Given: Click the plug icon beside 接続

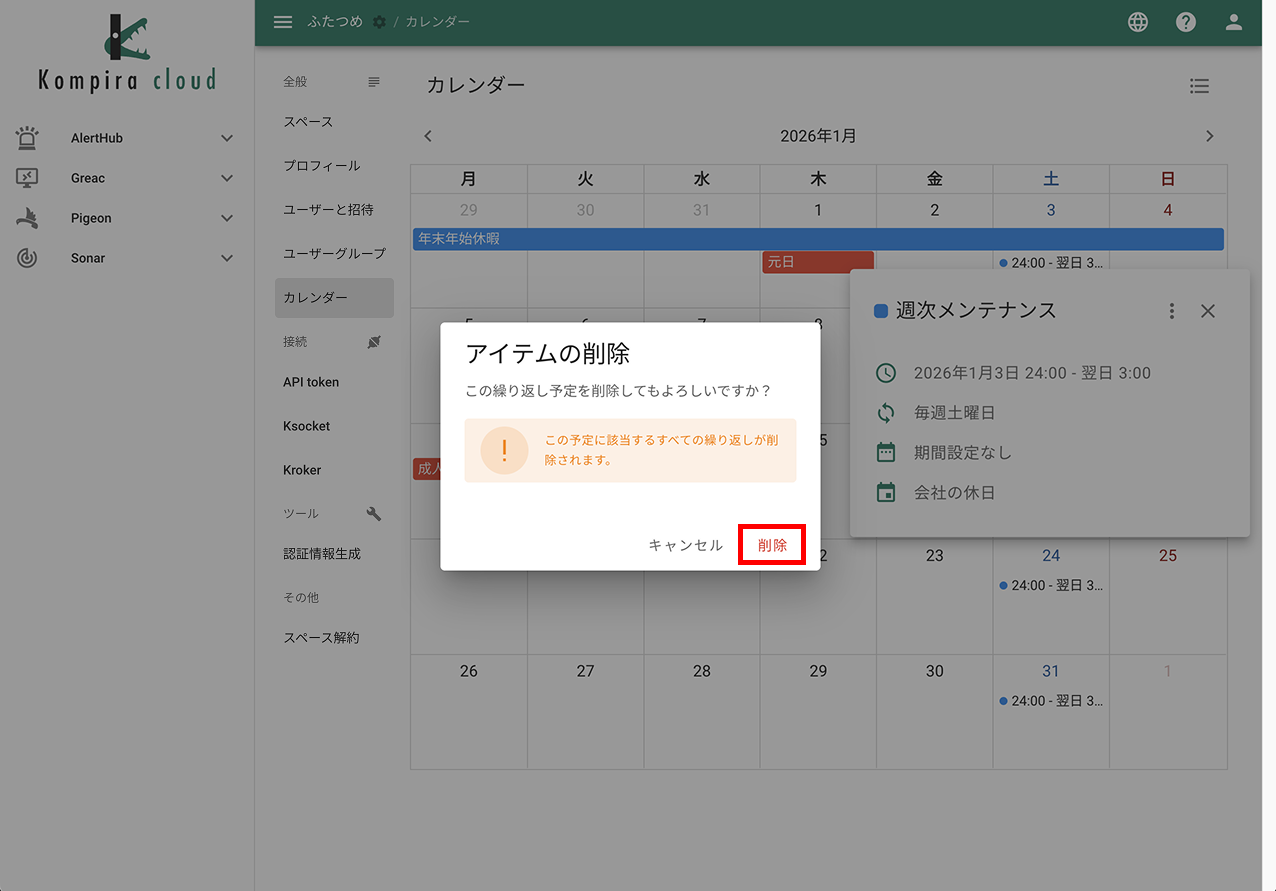Looking at the screenshot, I should click(x=373, y=341).
